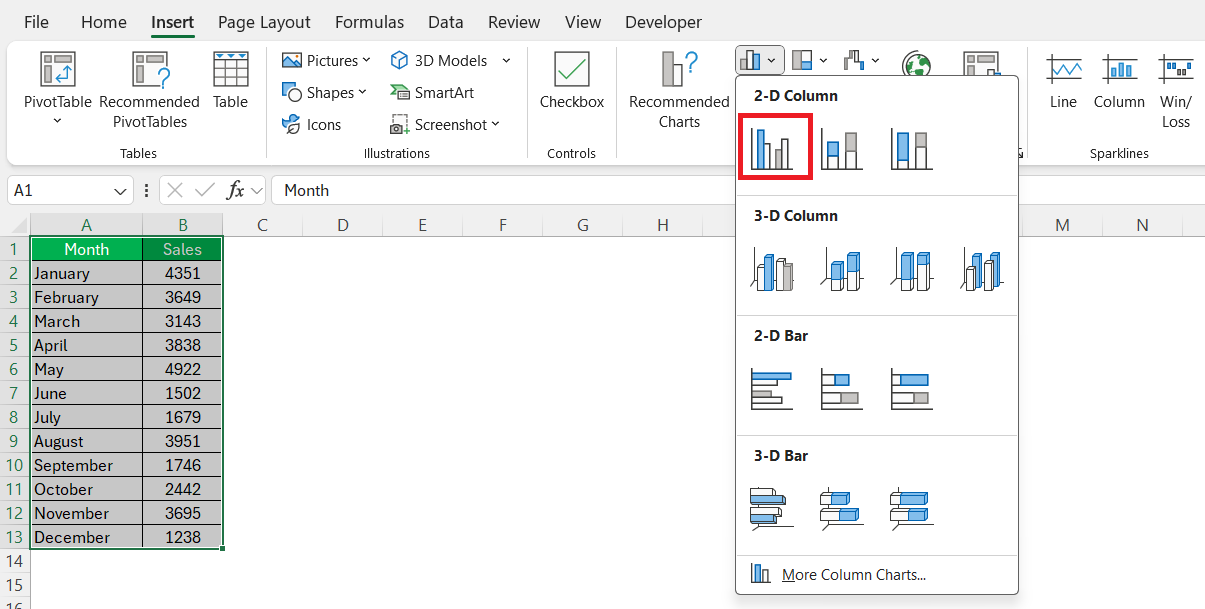
Task: Pick the 3-D 100% Stacked Bar chart
Action: coord(912,508)
